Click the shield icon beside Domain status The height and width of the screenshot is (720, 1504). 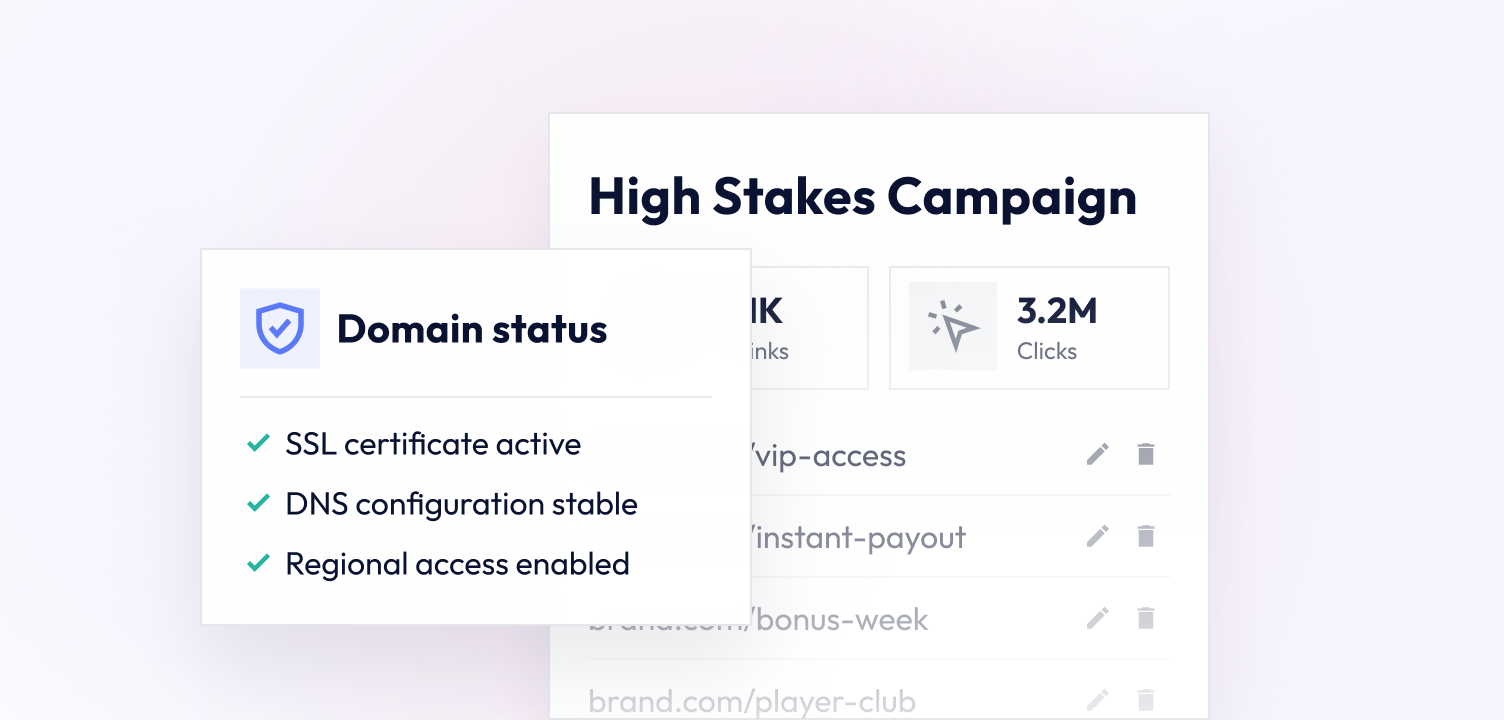(x=279, y=328)
